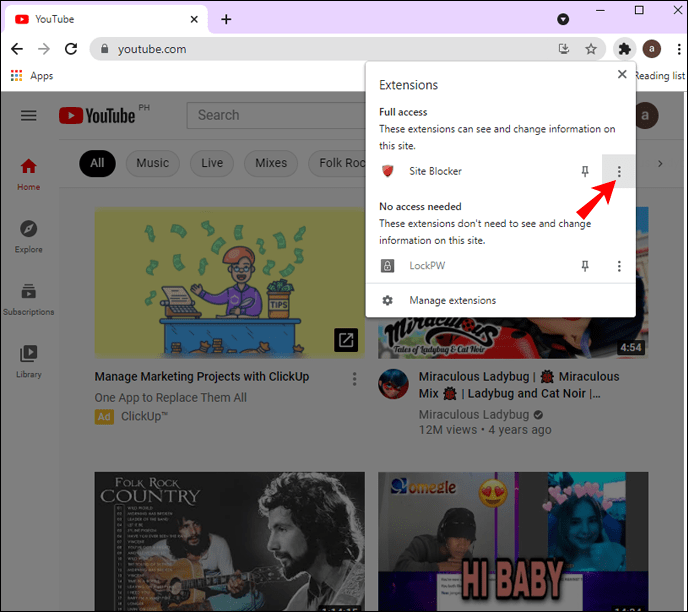
Task: Click the Manage extensions gear icon
Action: 387,301
